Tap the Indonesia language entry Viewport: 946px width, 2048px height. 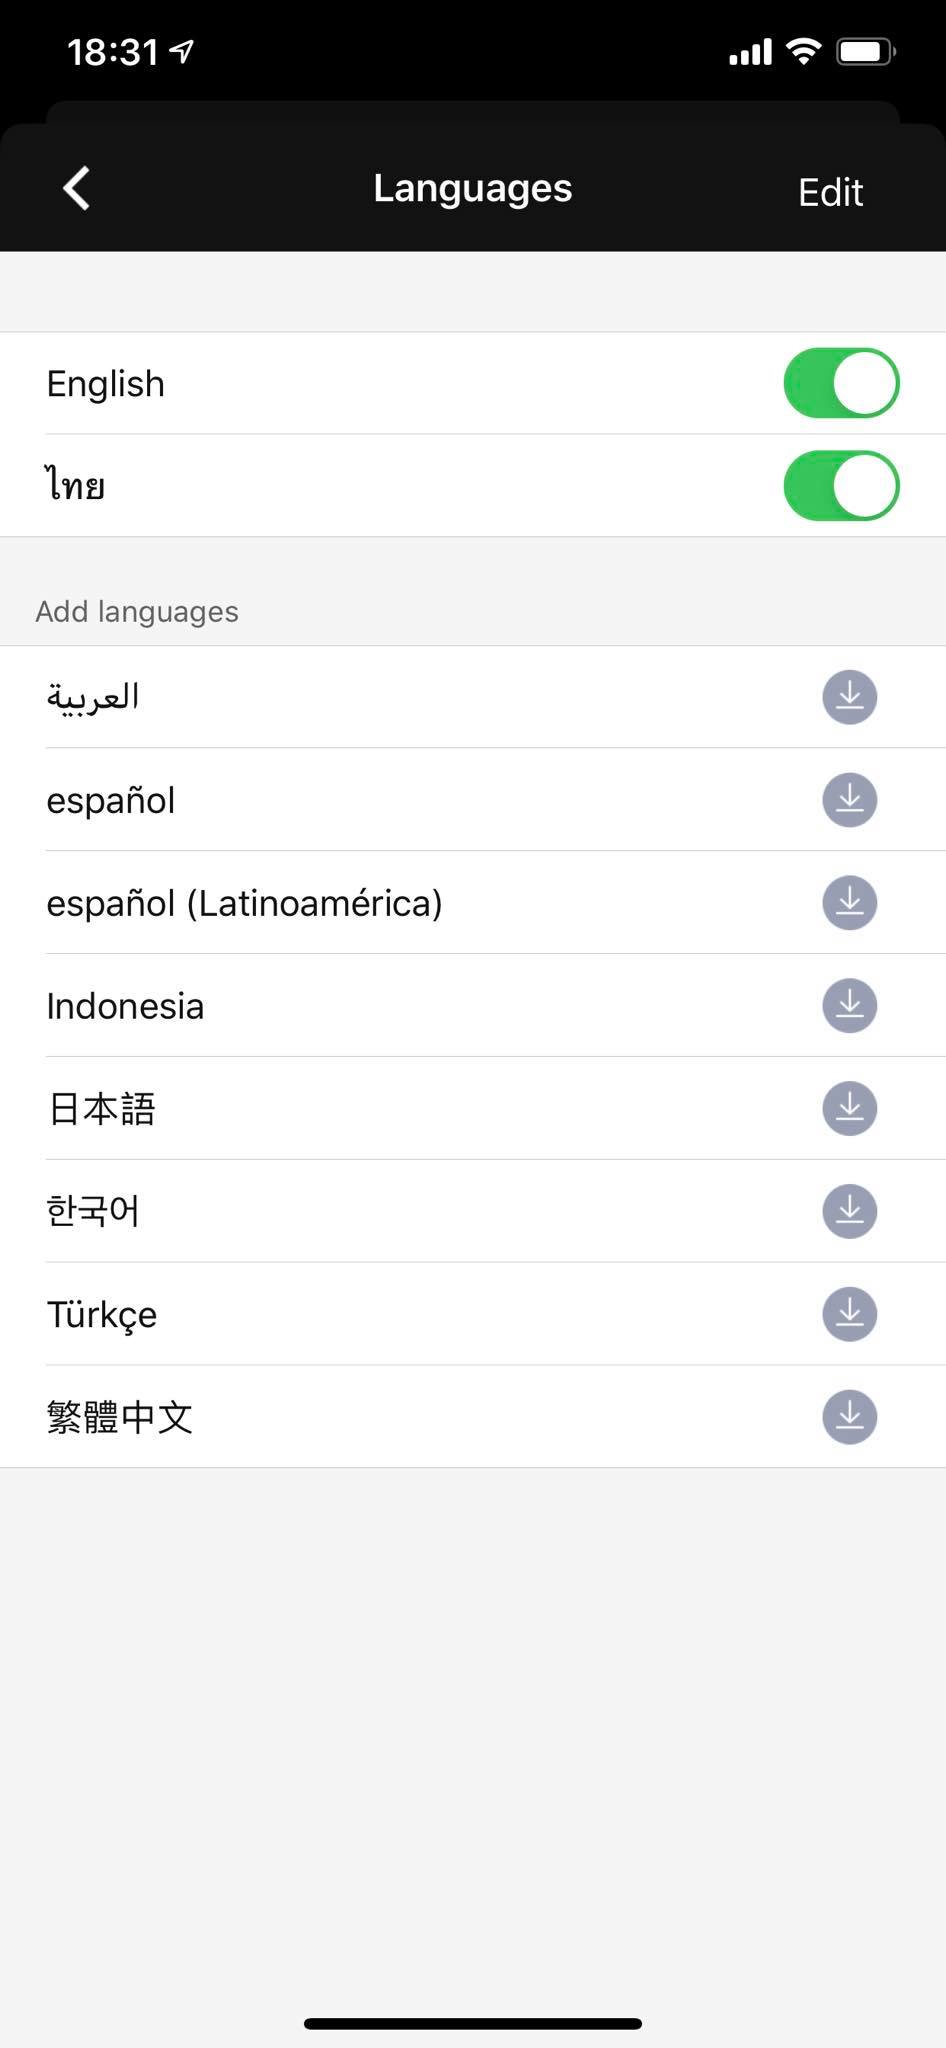tap(125, 1006)
